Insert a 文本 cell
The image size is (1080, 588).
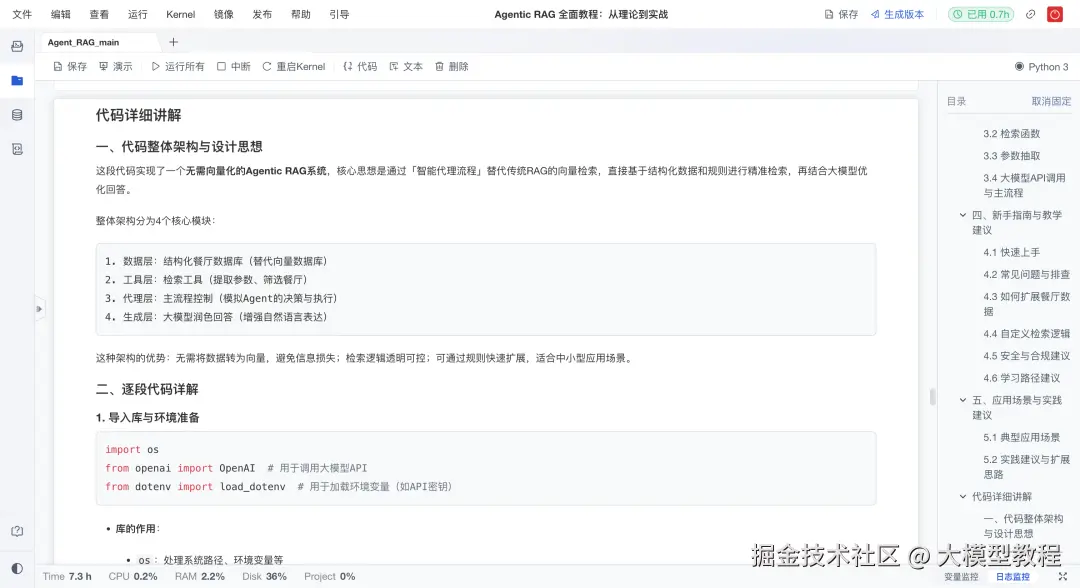click(x=406, y=67)
